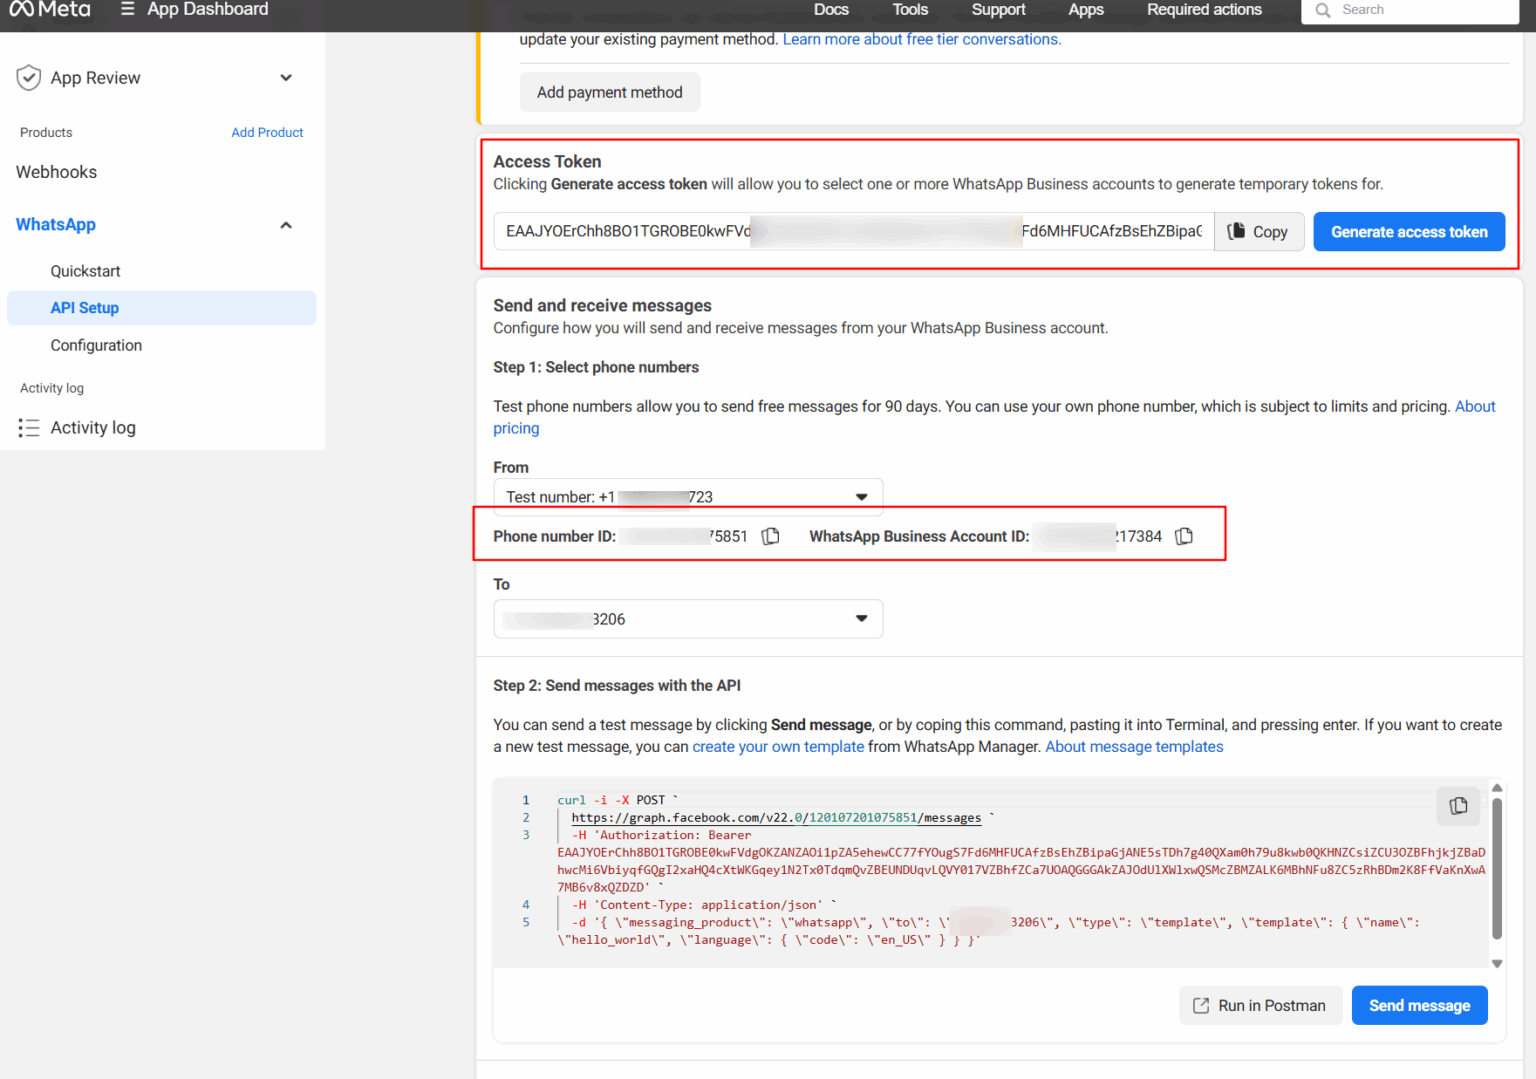Click the Activity log list icon
The height and width of the screenshot is (1079, 1536).
[x=29, y=427]
